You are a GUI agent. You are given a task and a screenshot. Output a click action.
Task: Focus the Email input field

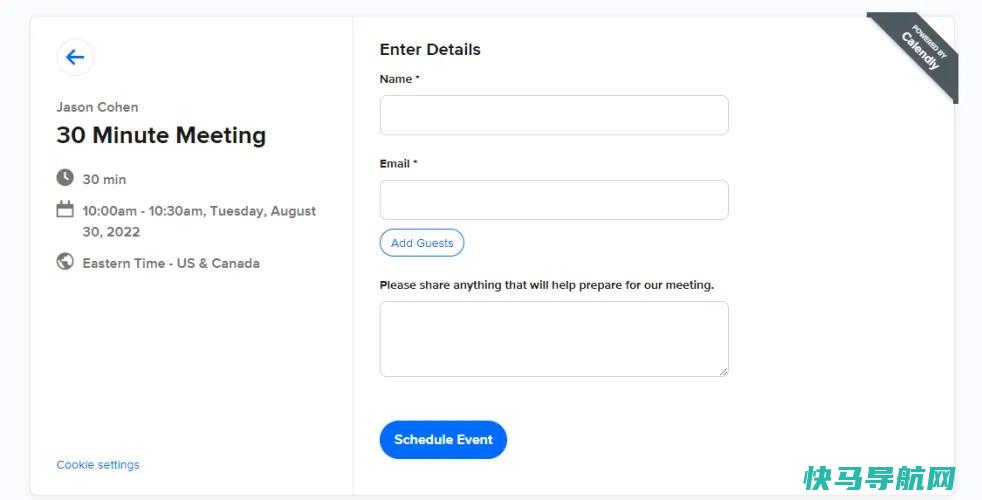(x=554, y=200)
